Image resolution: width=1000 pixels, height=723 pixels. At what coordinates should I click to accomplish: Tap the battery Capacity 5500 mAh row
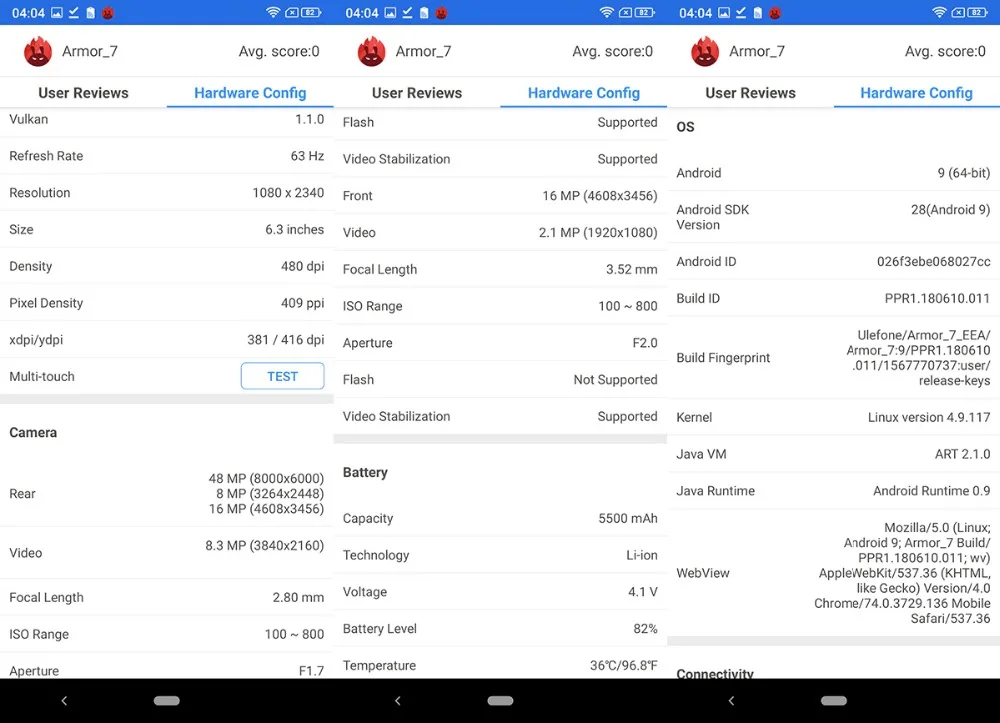500,518
